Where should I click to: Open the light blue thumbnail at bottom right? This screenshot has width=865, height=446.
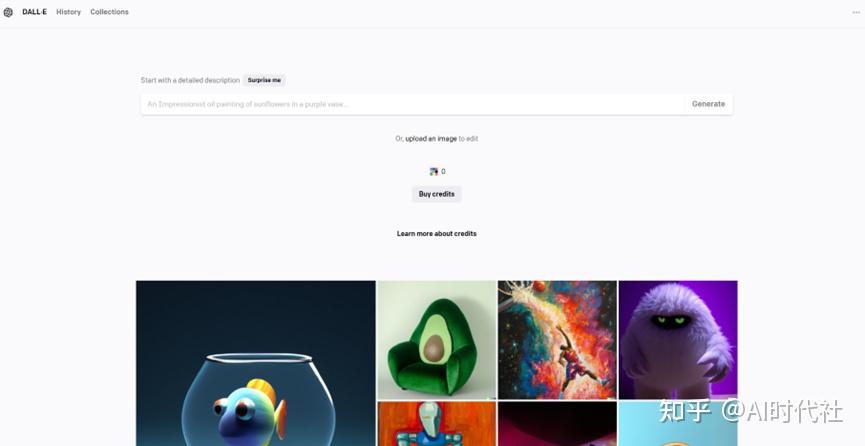[678, 424]
